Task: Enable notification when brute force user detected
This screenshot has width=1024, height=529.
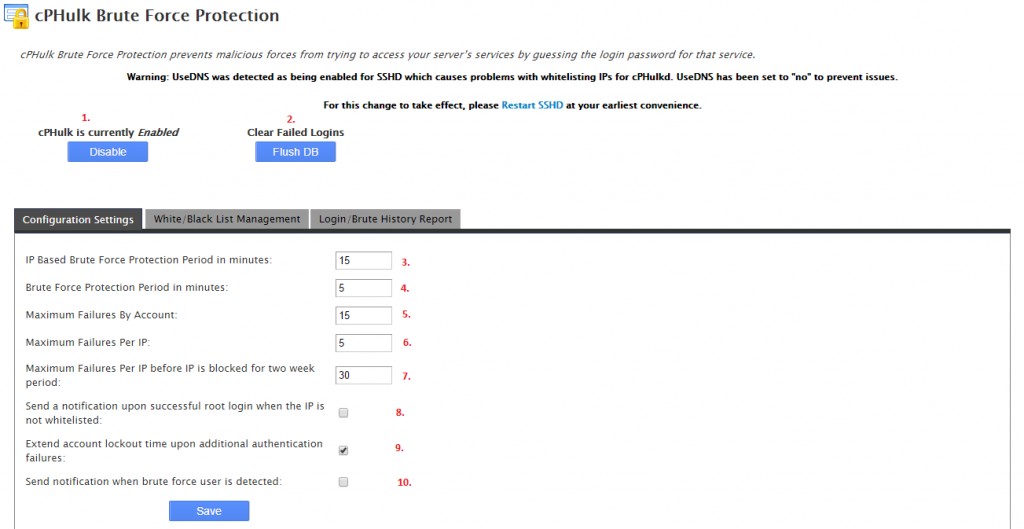Action: [x=344, y=482]
